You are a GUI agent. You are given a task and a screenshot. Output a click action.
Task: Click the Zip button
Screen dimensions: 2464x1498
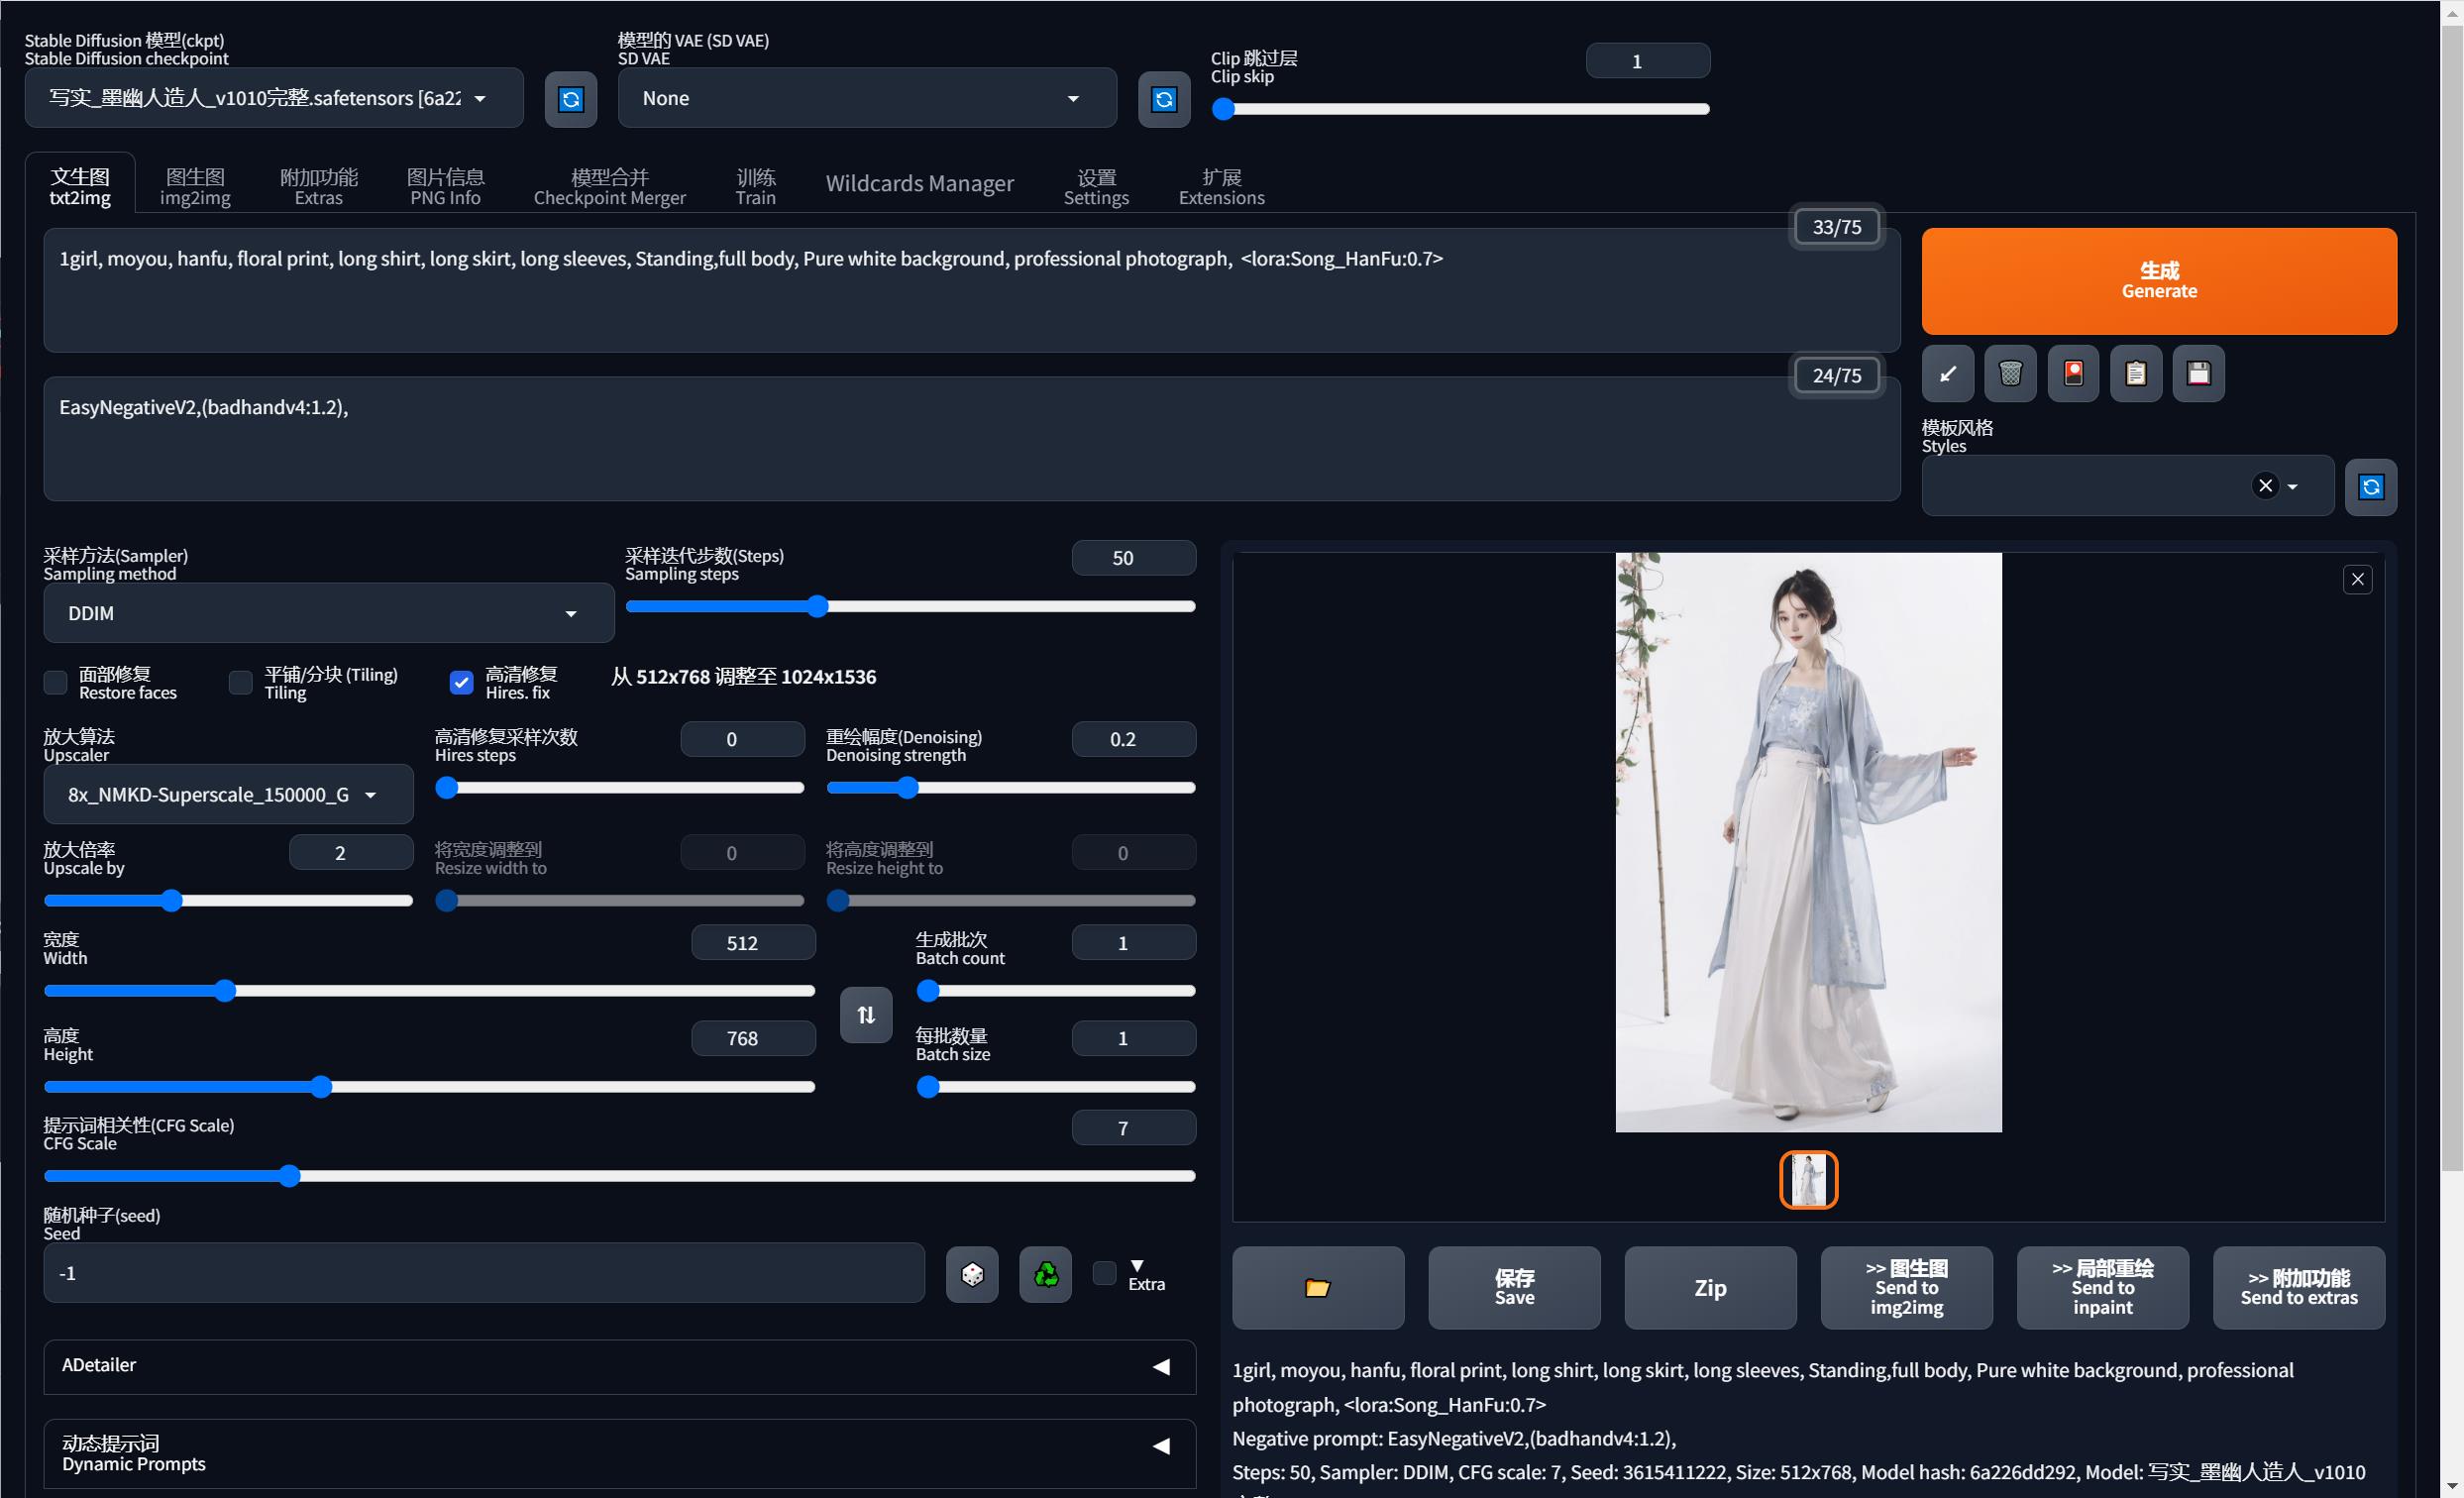(x=1710, y=1287)
